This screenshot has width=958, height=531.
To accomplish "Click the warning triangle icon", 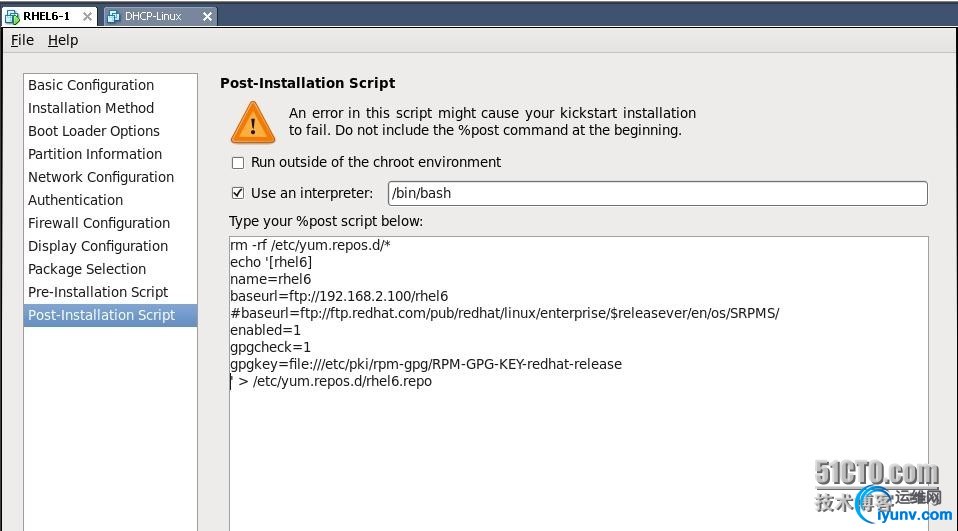I will (252, 122).
